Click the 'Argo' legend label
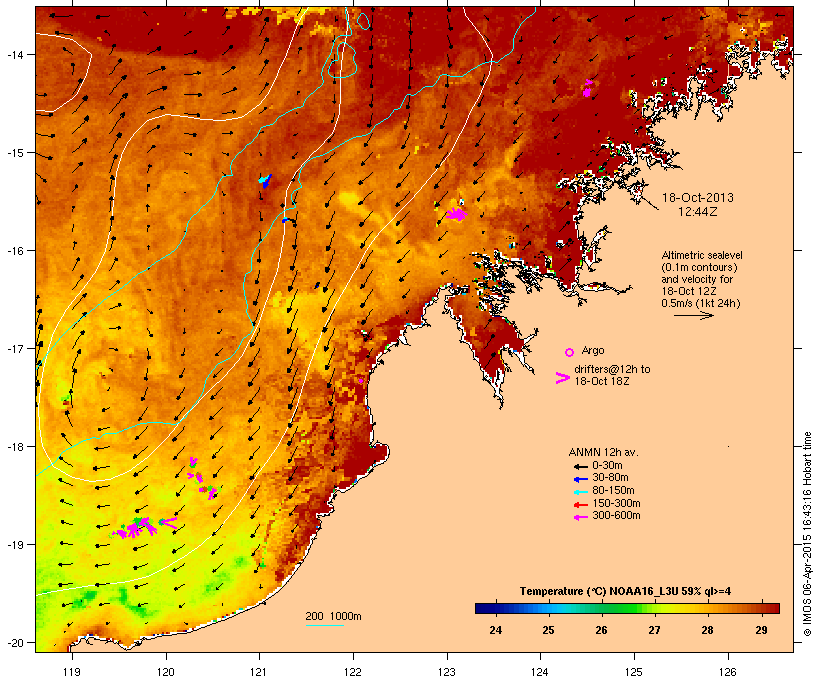 coord(593,350)
